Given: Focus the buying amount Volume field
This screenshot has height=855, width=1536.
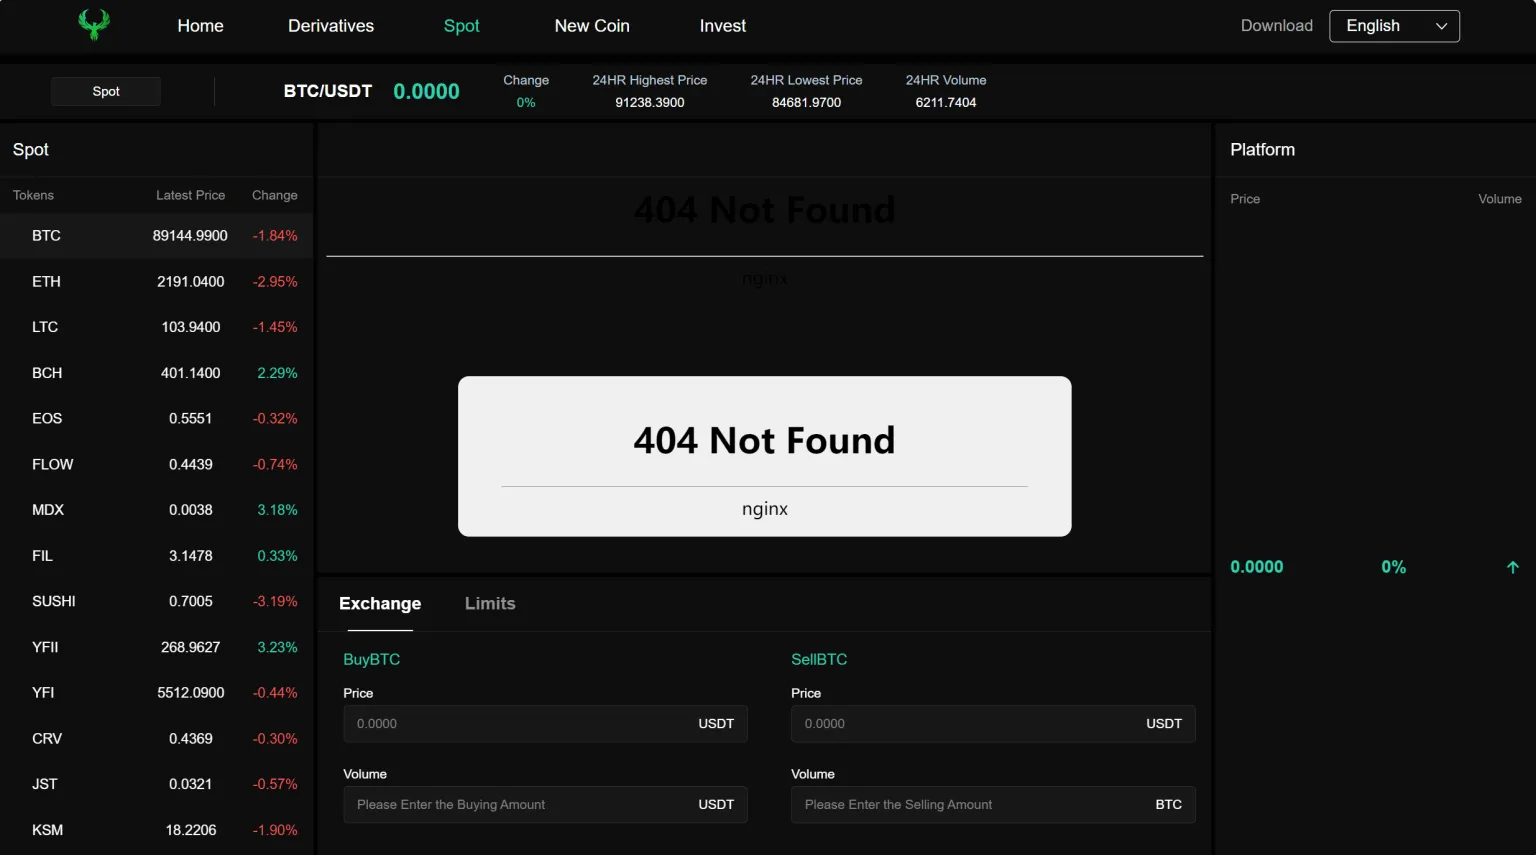Looking at the screenshot, I should (520, 805).
